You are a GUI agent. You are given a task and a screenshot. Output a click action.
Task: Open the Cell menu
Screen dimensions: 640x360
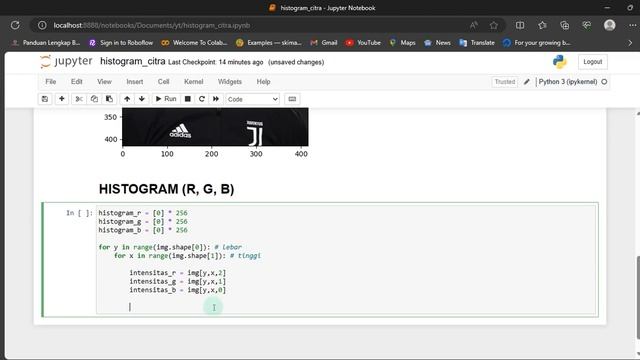tap(163, 82)
